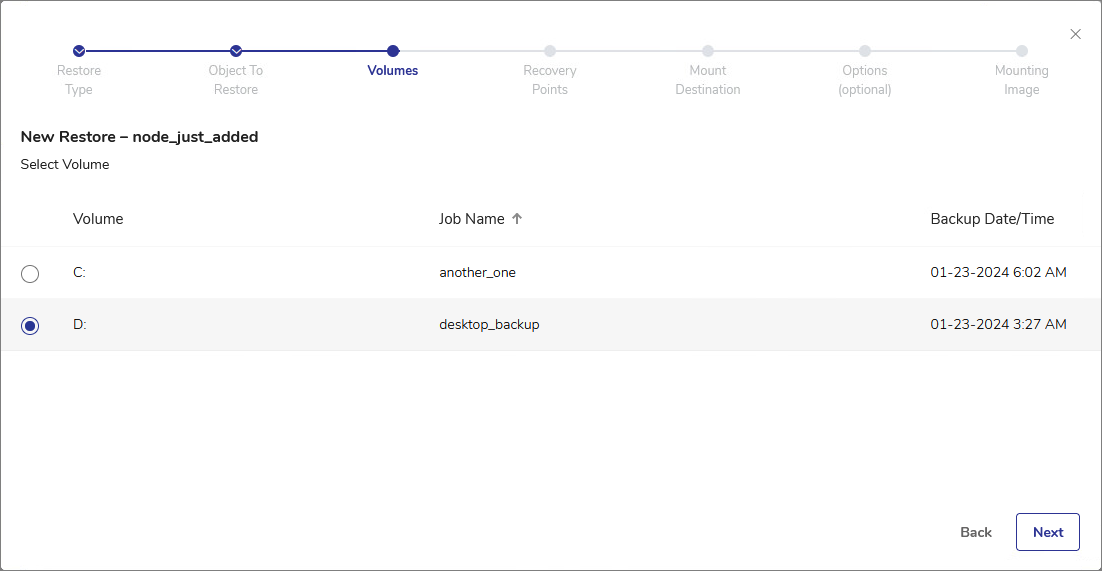
Task: Click the Object To Restore step checkmark
Action: click(236, 51)
